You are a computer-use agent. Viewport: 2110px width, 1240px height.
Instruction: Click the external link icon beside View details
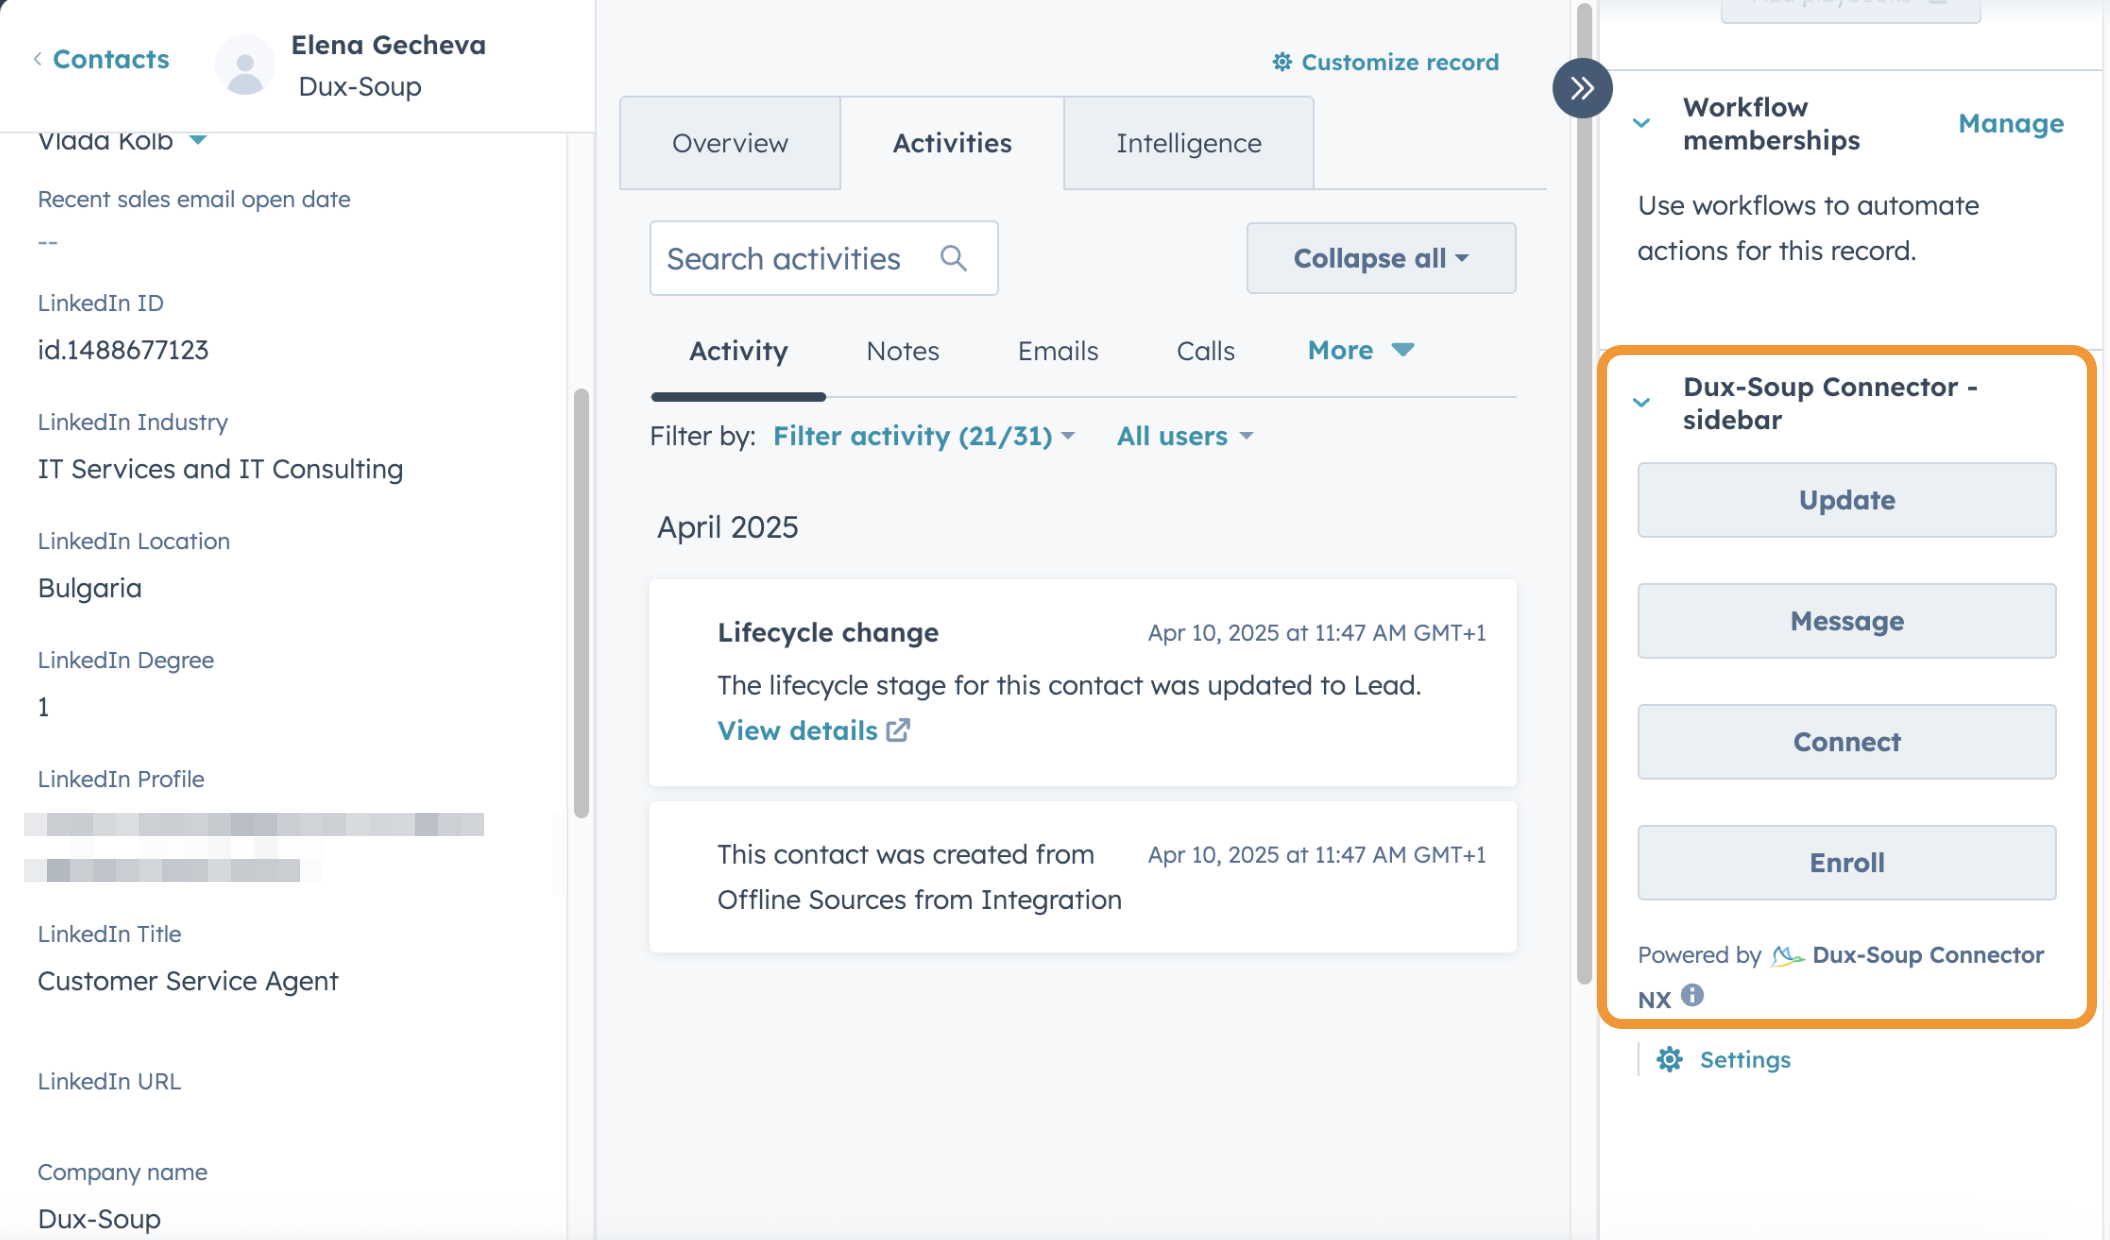coord(898,731)
